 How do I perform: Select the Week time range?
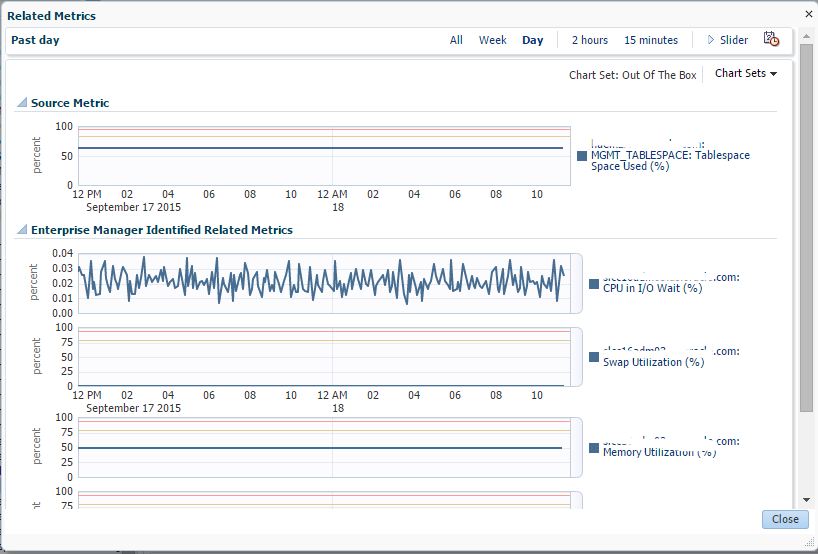click(492, 40)
